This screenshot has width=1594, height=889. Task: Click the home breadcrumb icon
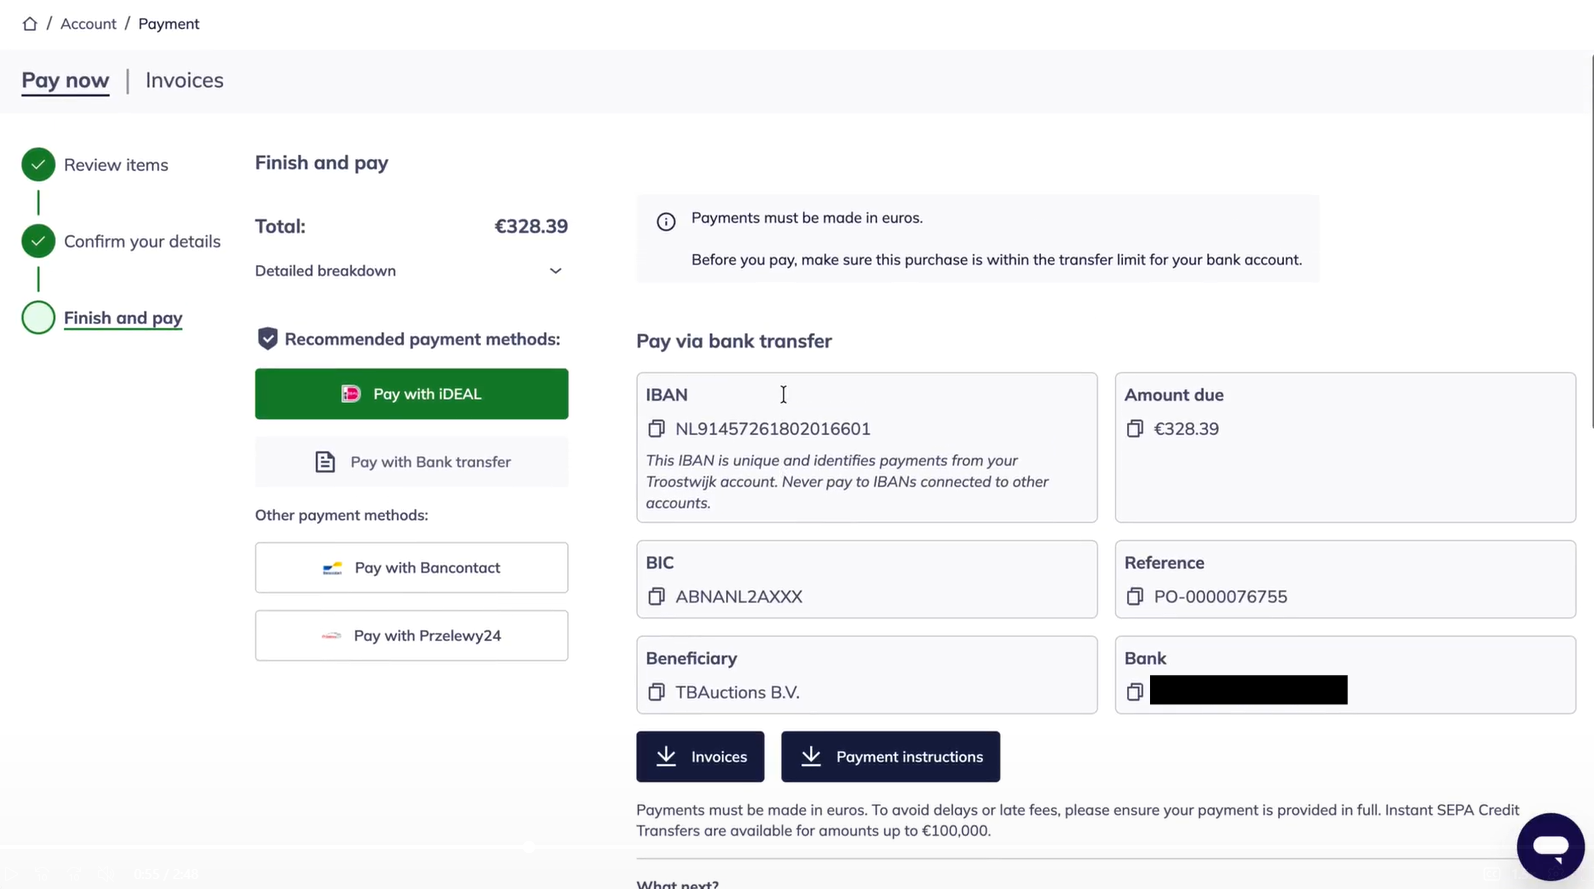(x=30, y=24)
